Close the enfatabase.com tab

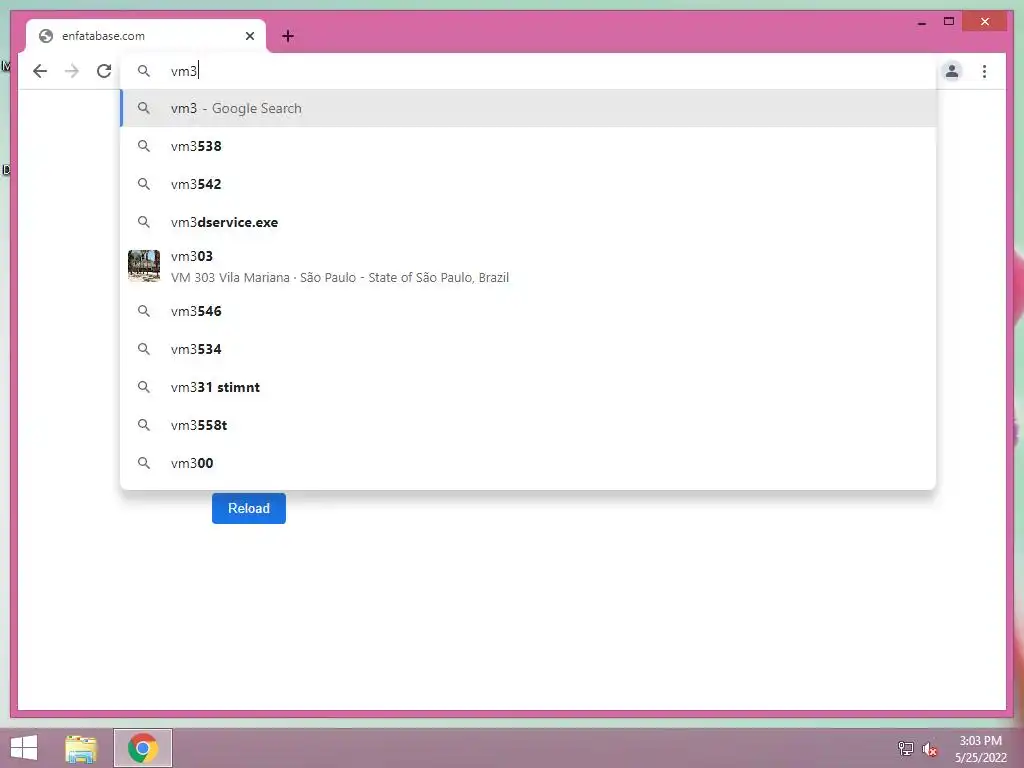point(249,36)
